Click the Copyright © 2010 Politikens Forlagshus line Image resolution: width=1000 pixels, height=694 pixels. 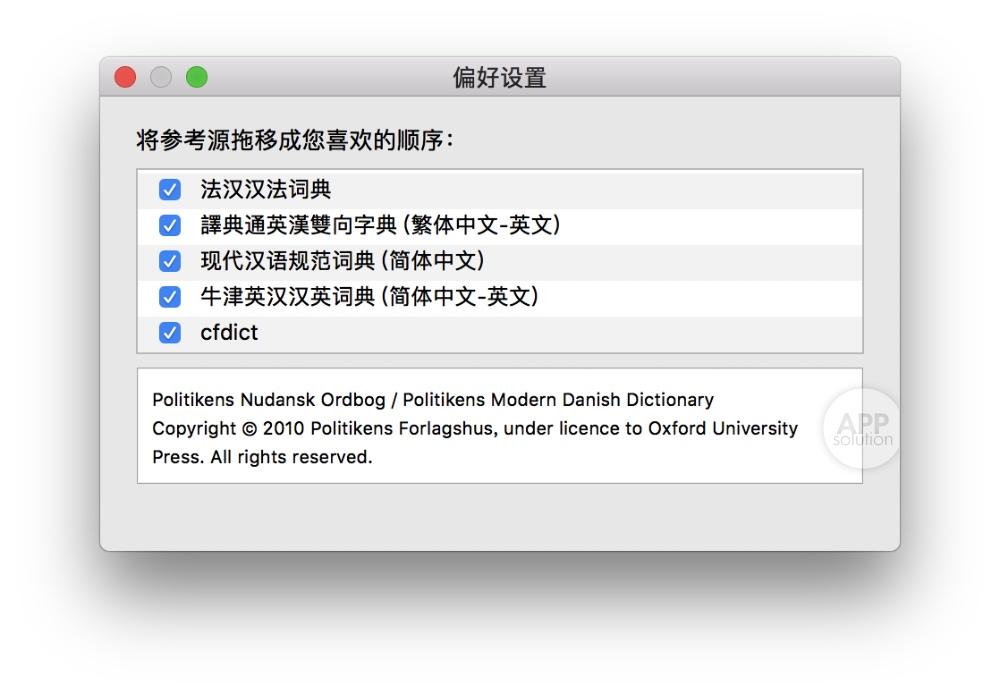475,429
